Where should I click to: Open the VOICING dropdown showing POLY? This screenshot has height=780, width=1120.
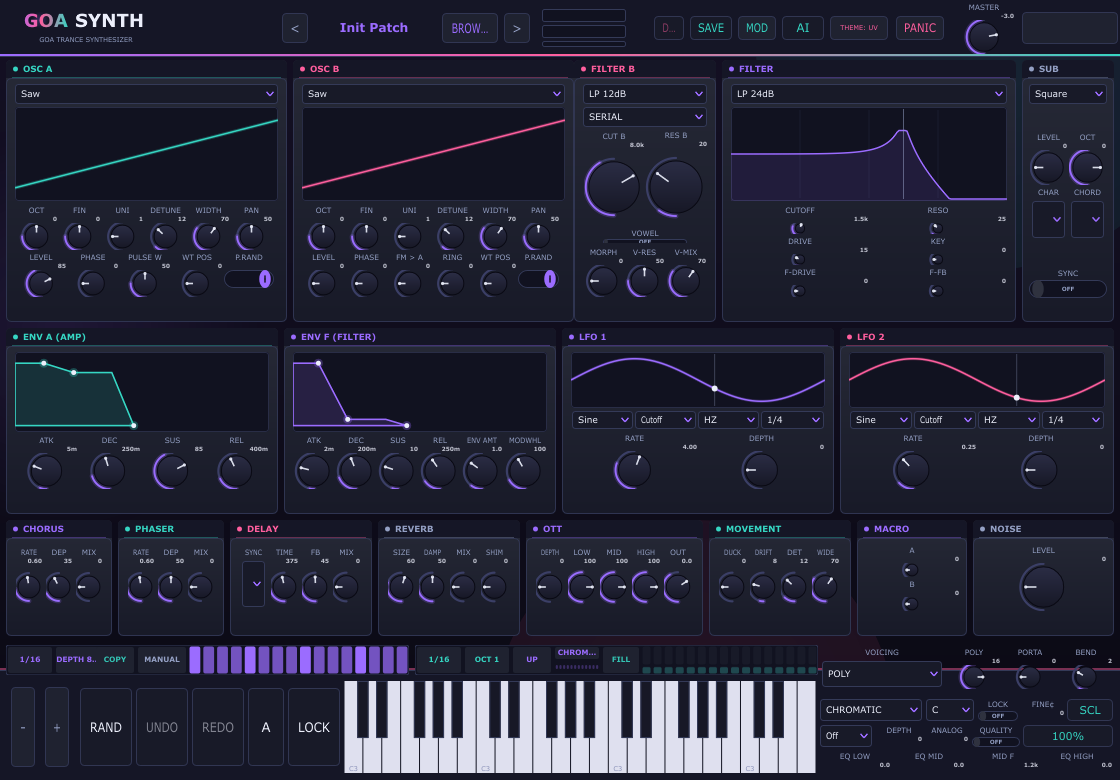point(881,674)
